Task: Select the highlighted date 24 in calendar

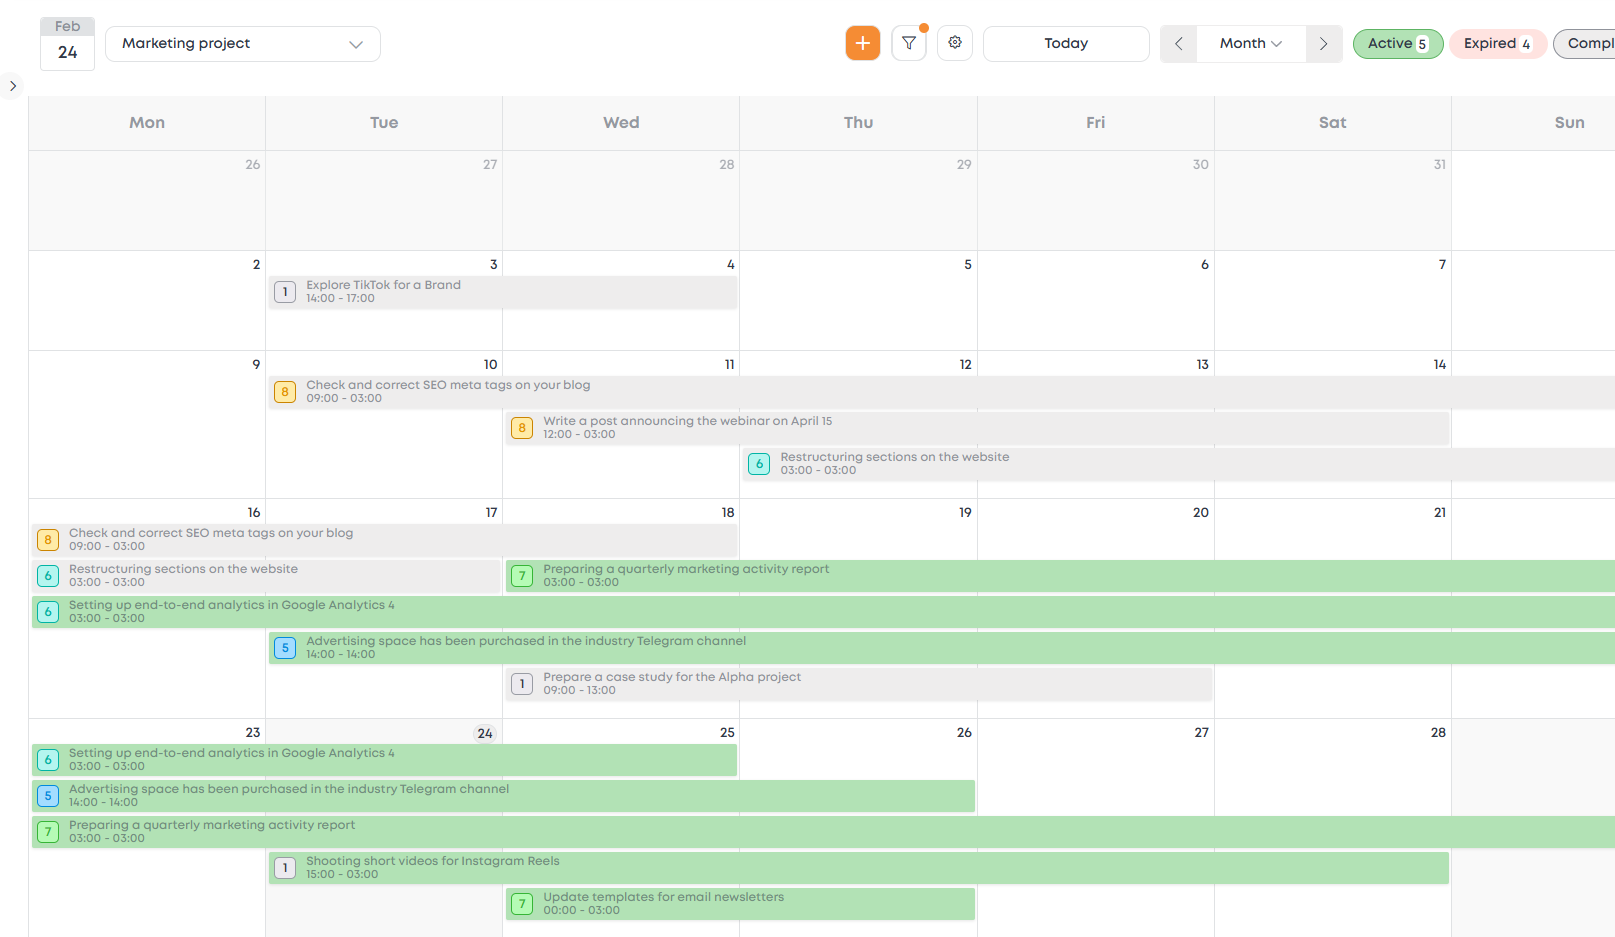Action: click(484, 733)
